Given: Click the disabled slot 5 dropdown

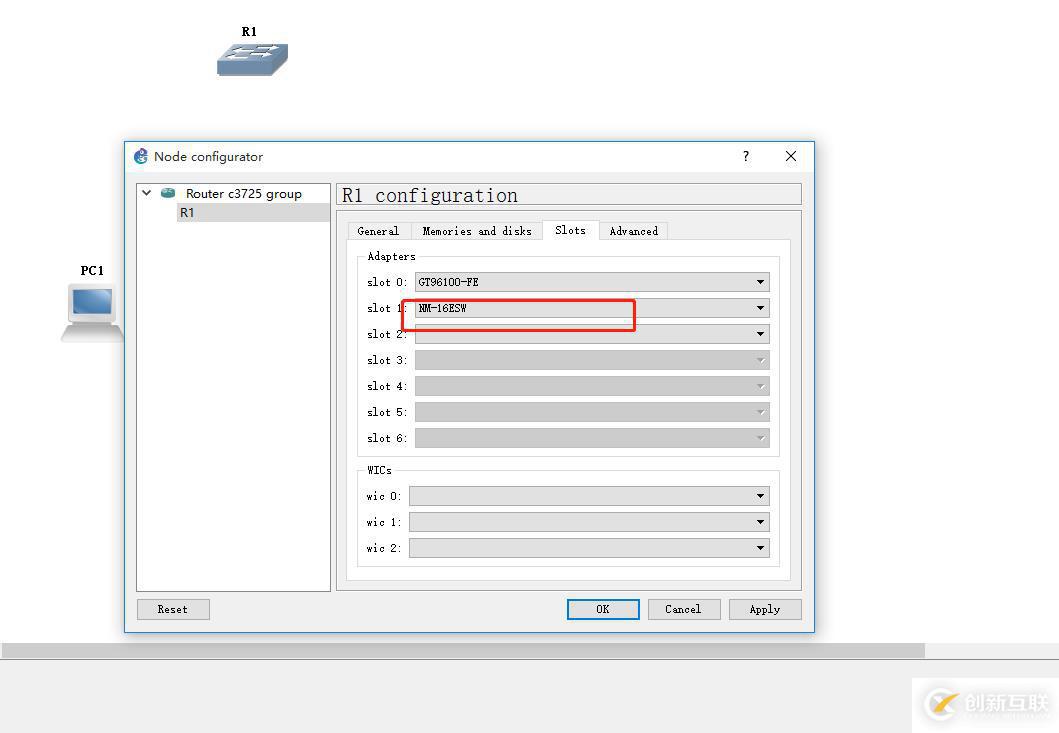Looking at the screenshot, I should (x=592, y=412).
